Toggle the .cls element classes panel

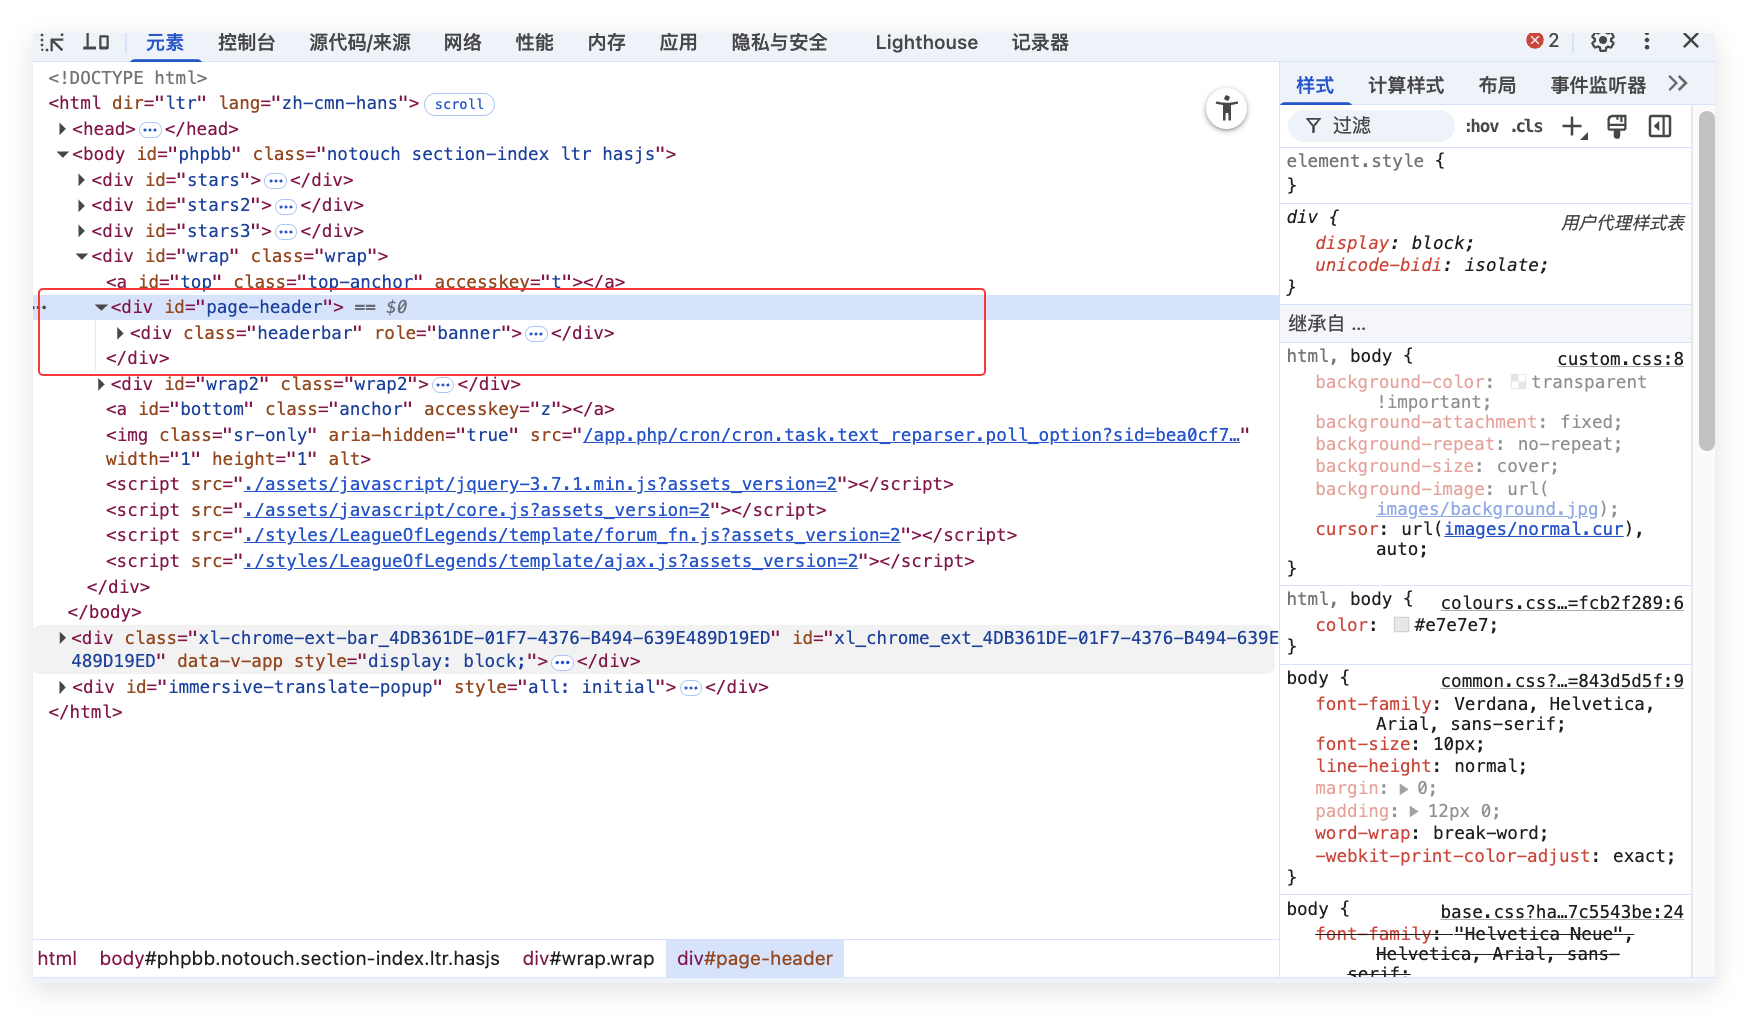[x=1527, y=126]
